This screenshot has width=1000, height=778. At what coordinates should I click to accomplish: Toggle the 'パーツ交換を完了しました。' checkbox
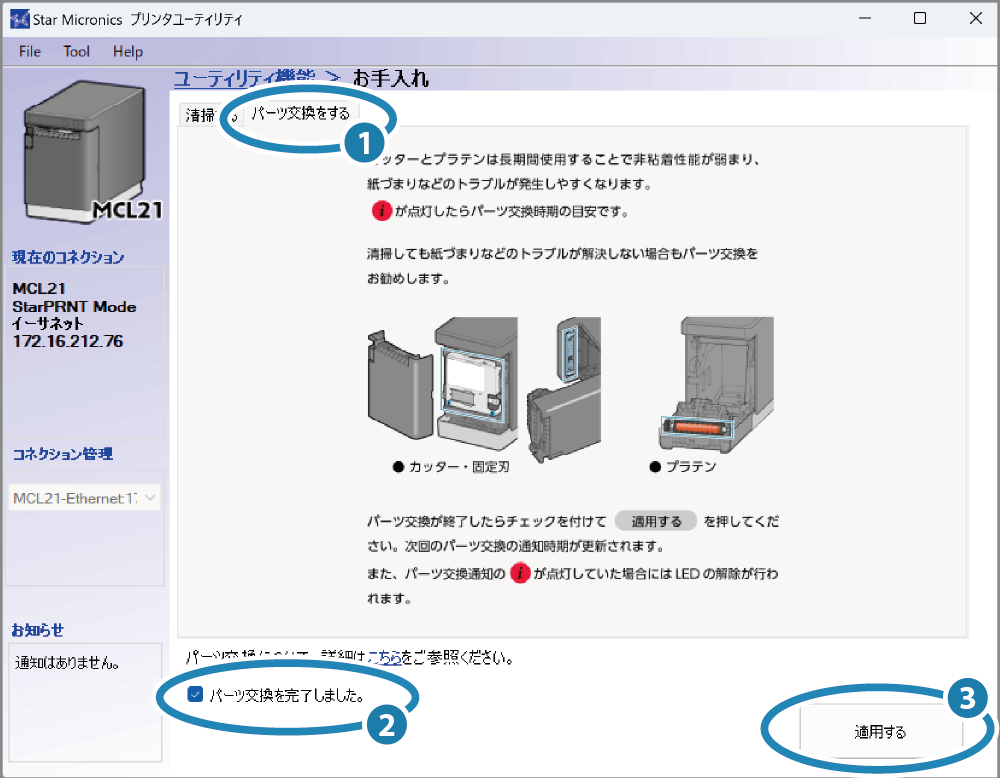[195, 694]
